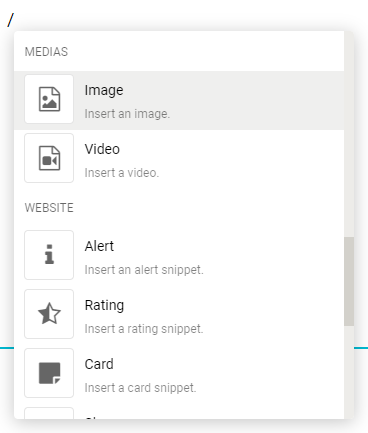Screen dimensions: 368x433
Task: Pick the Card menu entry
Action: click(179, 373)
